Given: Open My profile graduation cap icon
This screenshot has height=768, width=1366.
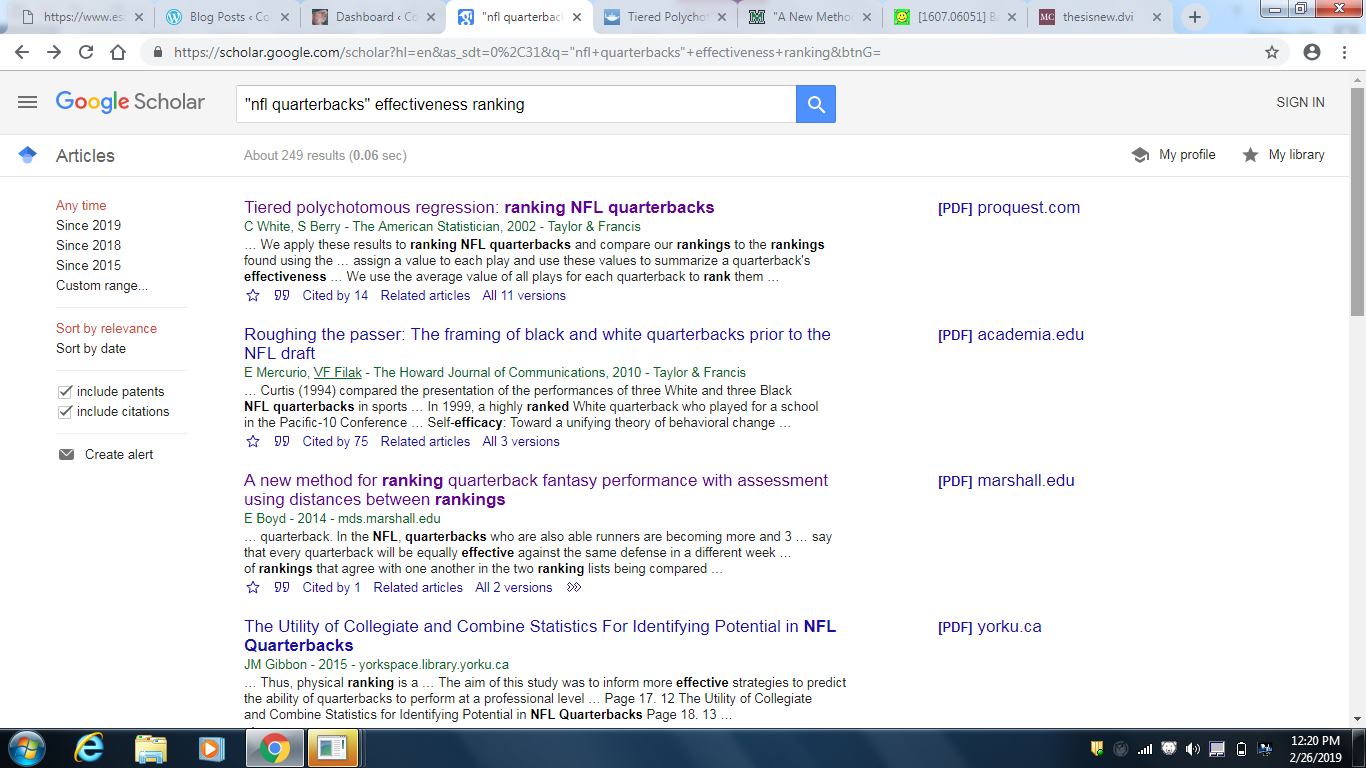Looking at the screenshot, I should 1140,155.
